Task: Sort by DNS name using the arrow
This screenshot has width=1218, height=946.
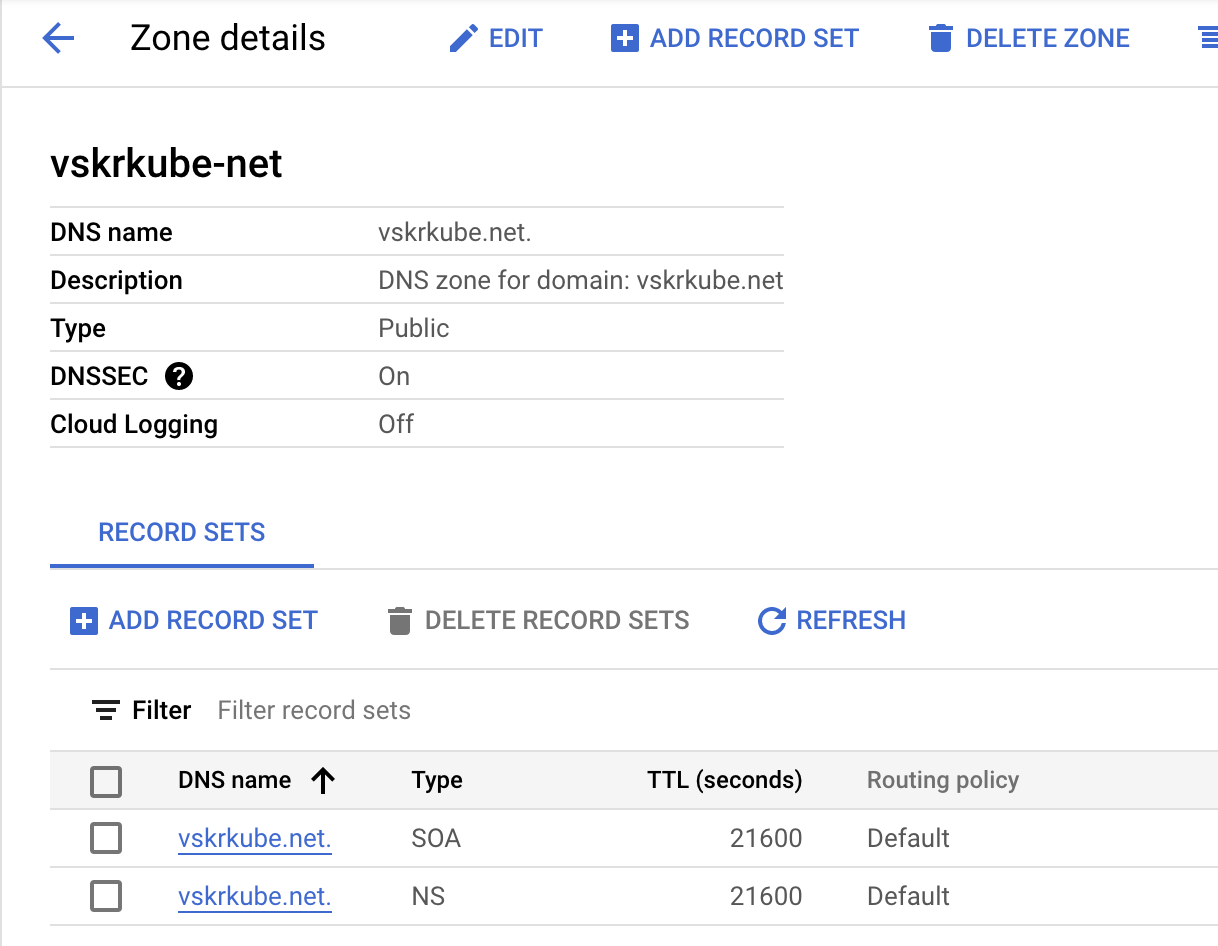Action: pyautogui.click(x=322, y=781)
